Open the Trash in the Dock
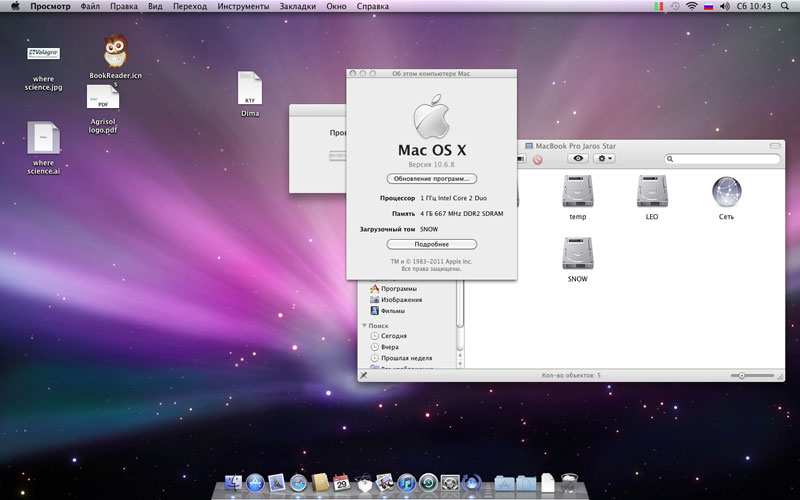 tap(569, 482)
